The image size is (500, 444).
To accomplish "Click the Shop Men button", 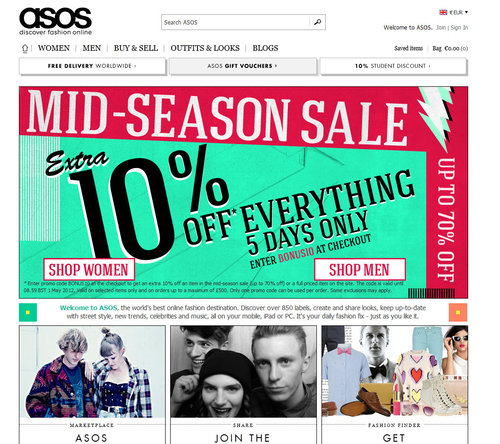I will tap(360, 269).
